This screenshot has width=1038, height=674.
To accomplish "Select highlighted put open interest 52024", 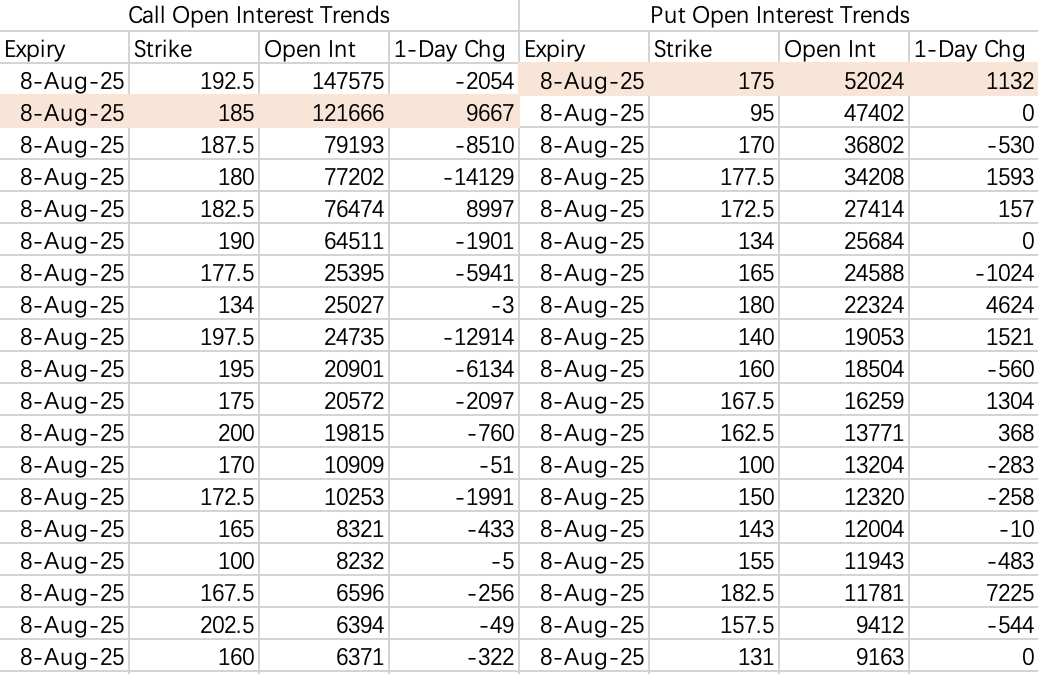I will click(x=844, y=81).
